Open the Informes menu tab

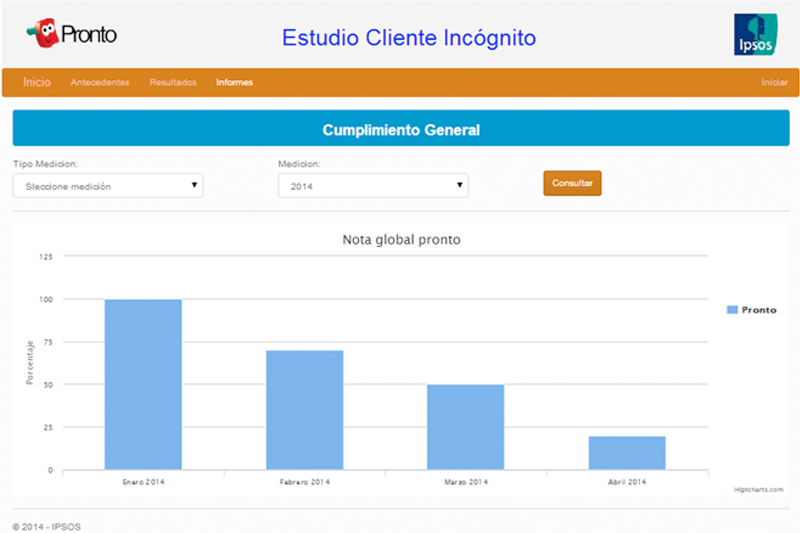pyautogui.click(x=234, y=82)
